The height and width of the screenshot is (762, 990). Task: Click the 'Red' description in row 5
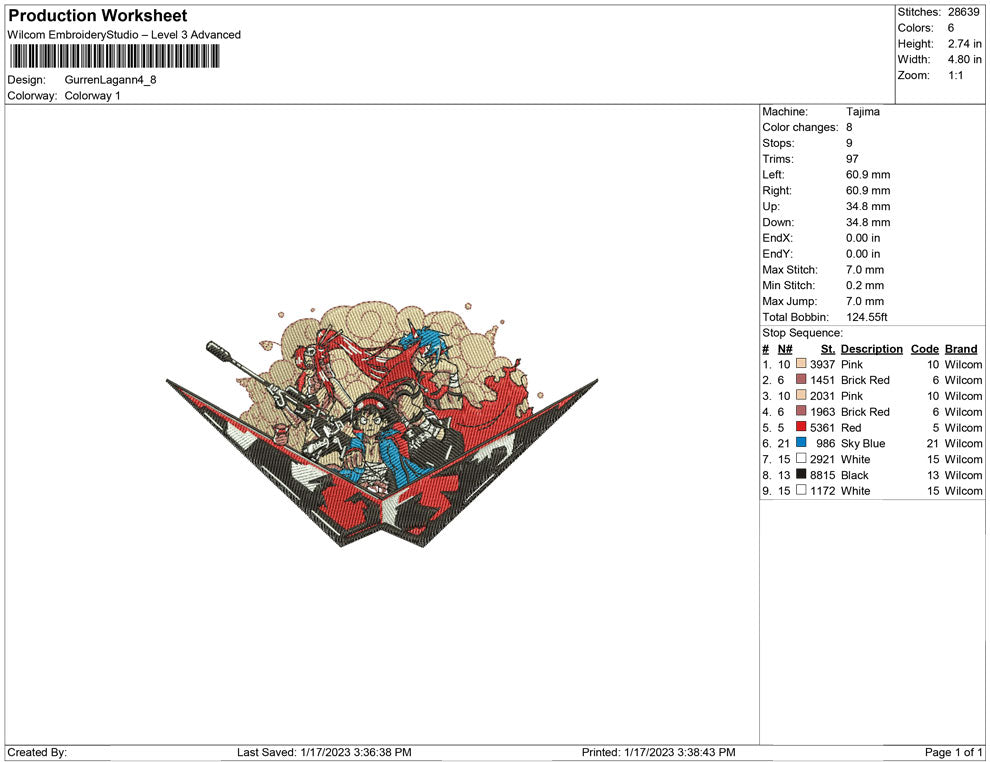pyautogui.click(x=850, y=427)
